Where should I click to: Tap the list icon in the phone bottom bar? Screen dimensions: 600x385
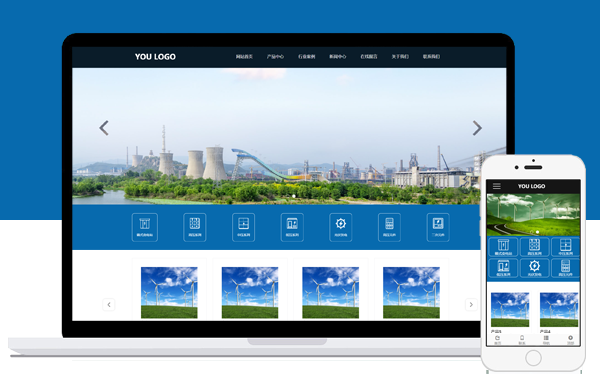(546, 339)
